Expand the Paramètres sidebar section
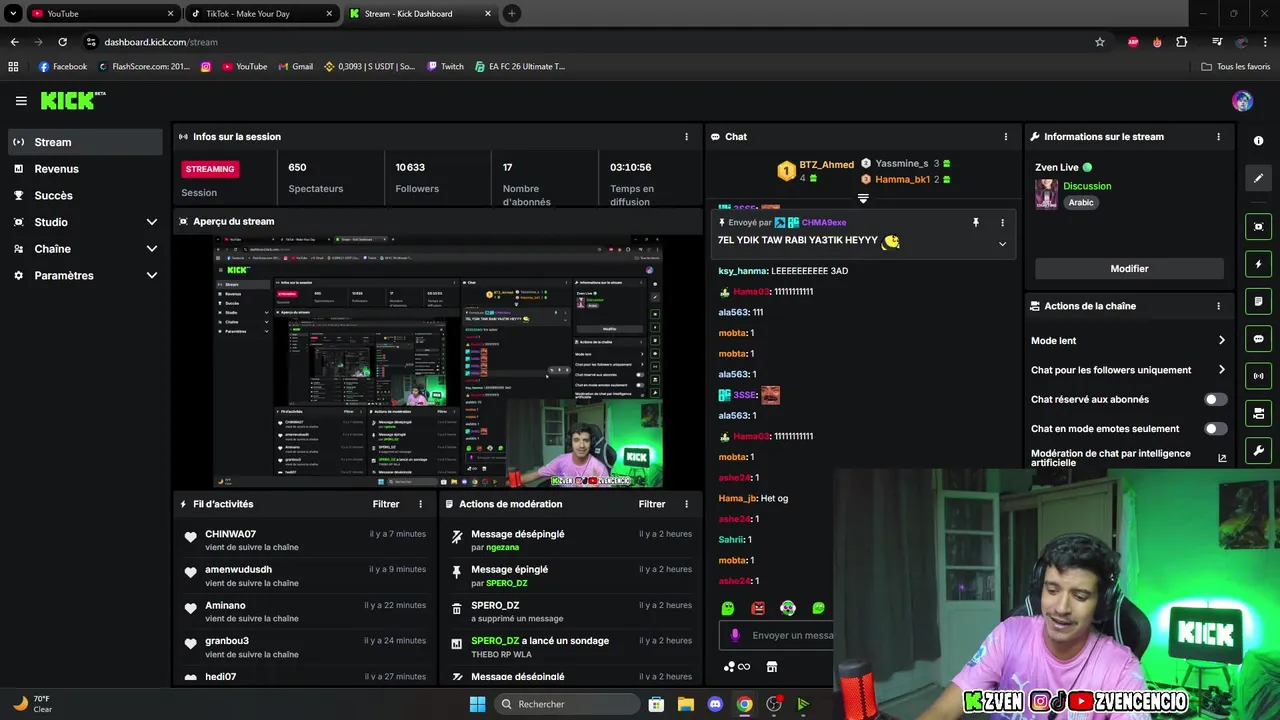This screenshot has height=720, width=1280. pyautogui.click(x=152, y=275)
